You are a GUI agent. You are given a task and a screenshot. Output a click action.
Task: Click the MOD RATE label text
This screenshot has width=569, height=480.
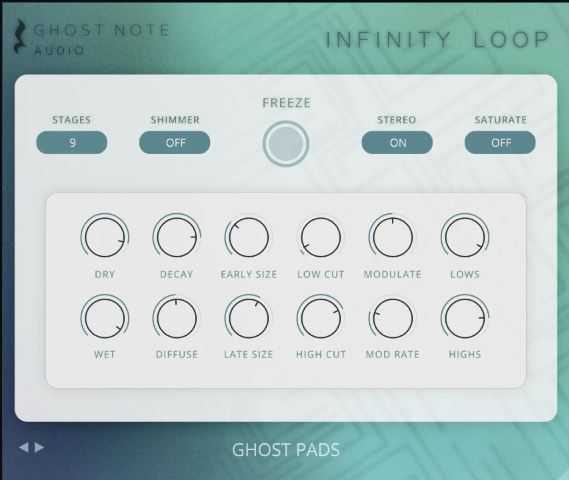click(393, 354)
